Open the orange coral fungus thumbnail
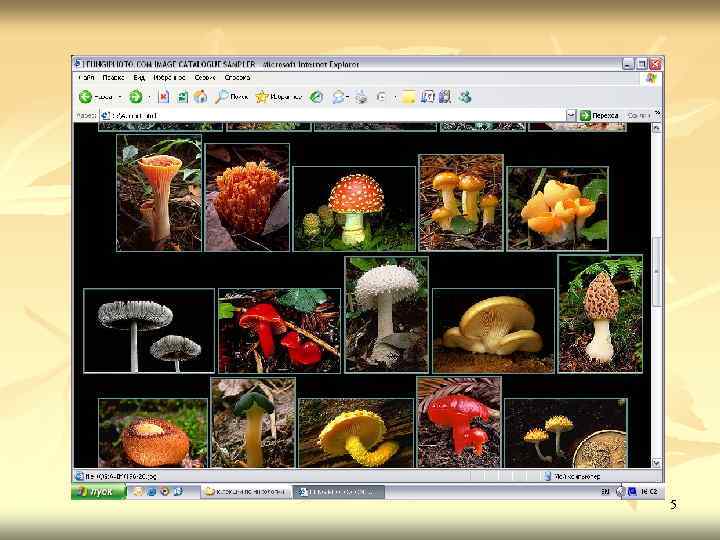The image size is (720, 540). [x=247, y=197]
